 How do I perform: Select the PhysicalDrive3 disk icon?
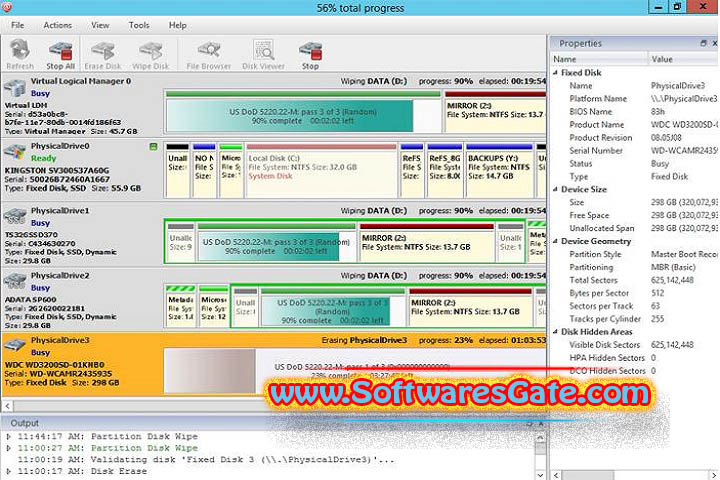[16, 346]
